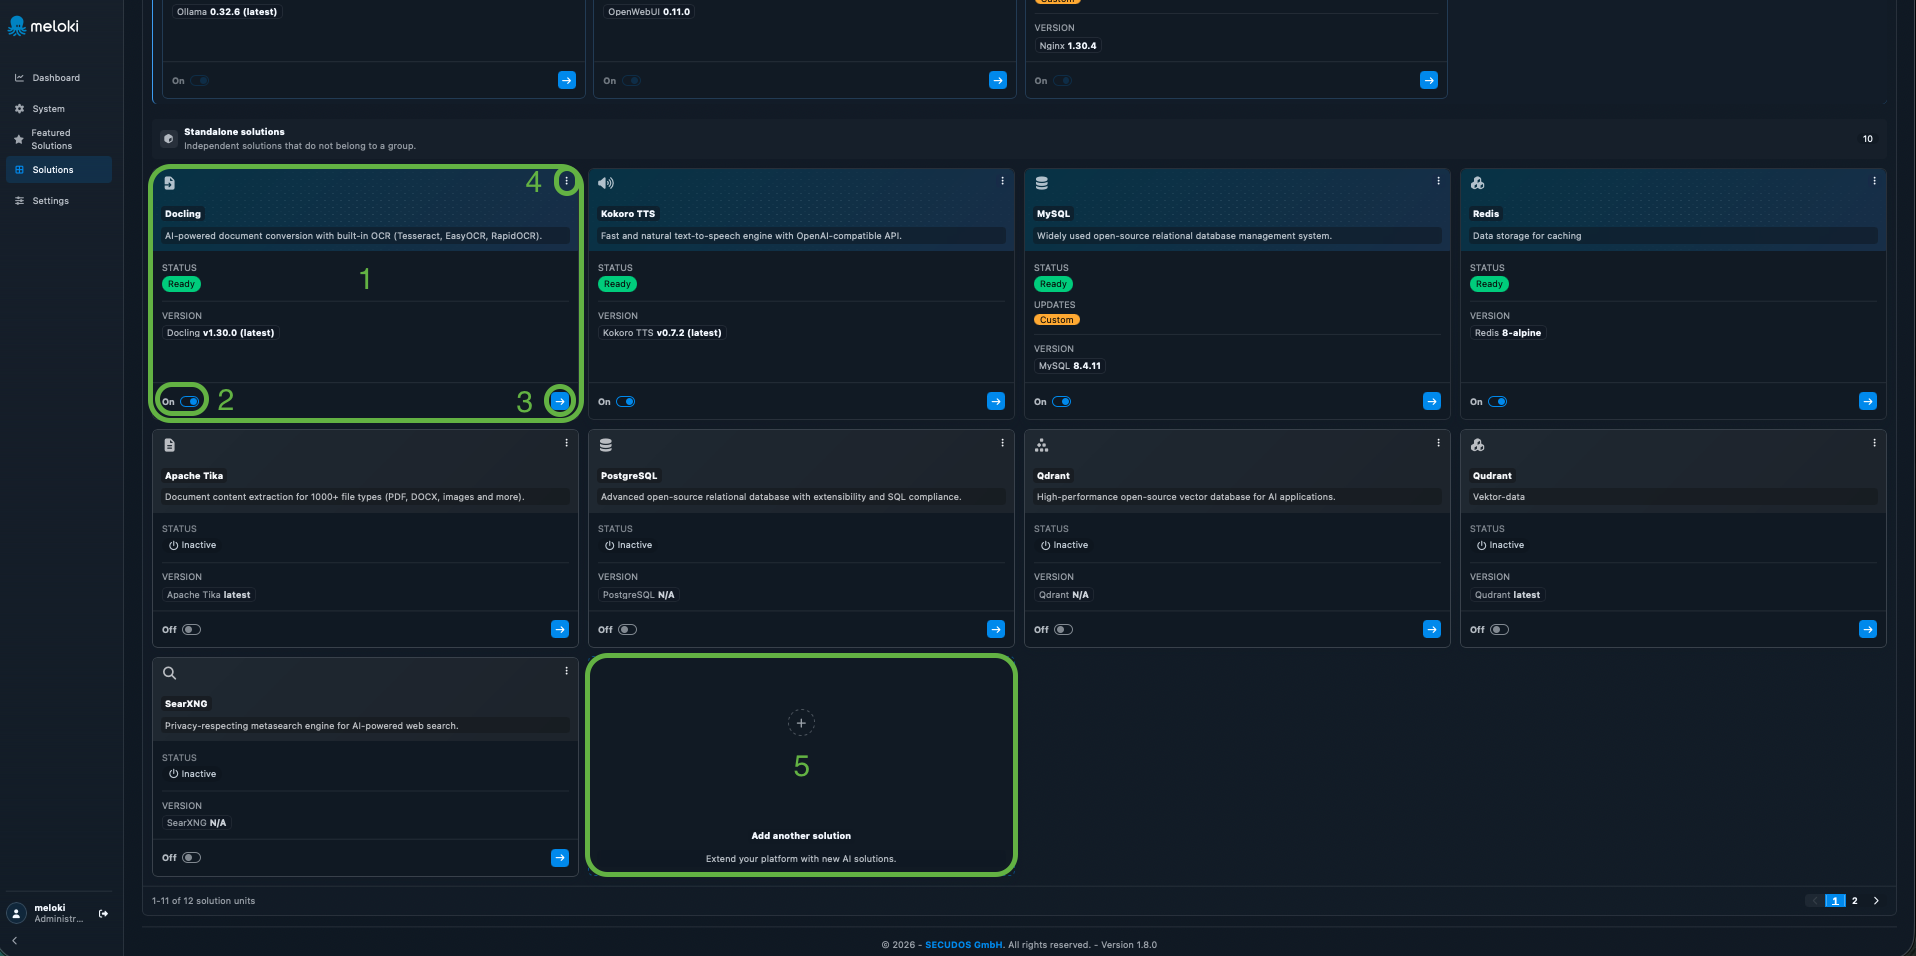Open the SECUDOS GmbH footer link

point(963,945)
